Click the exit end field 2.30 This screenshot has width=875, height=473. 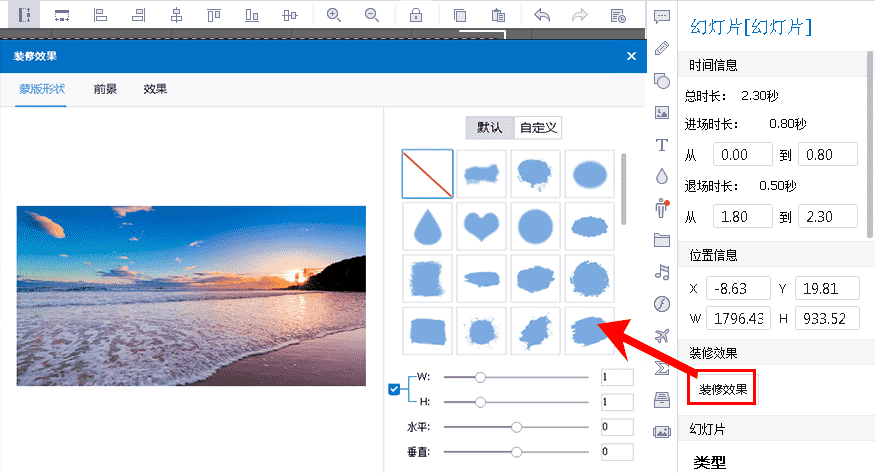click(828, 216)
